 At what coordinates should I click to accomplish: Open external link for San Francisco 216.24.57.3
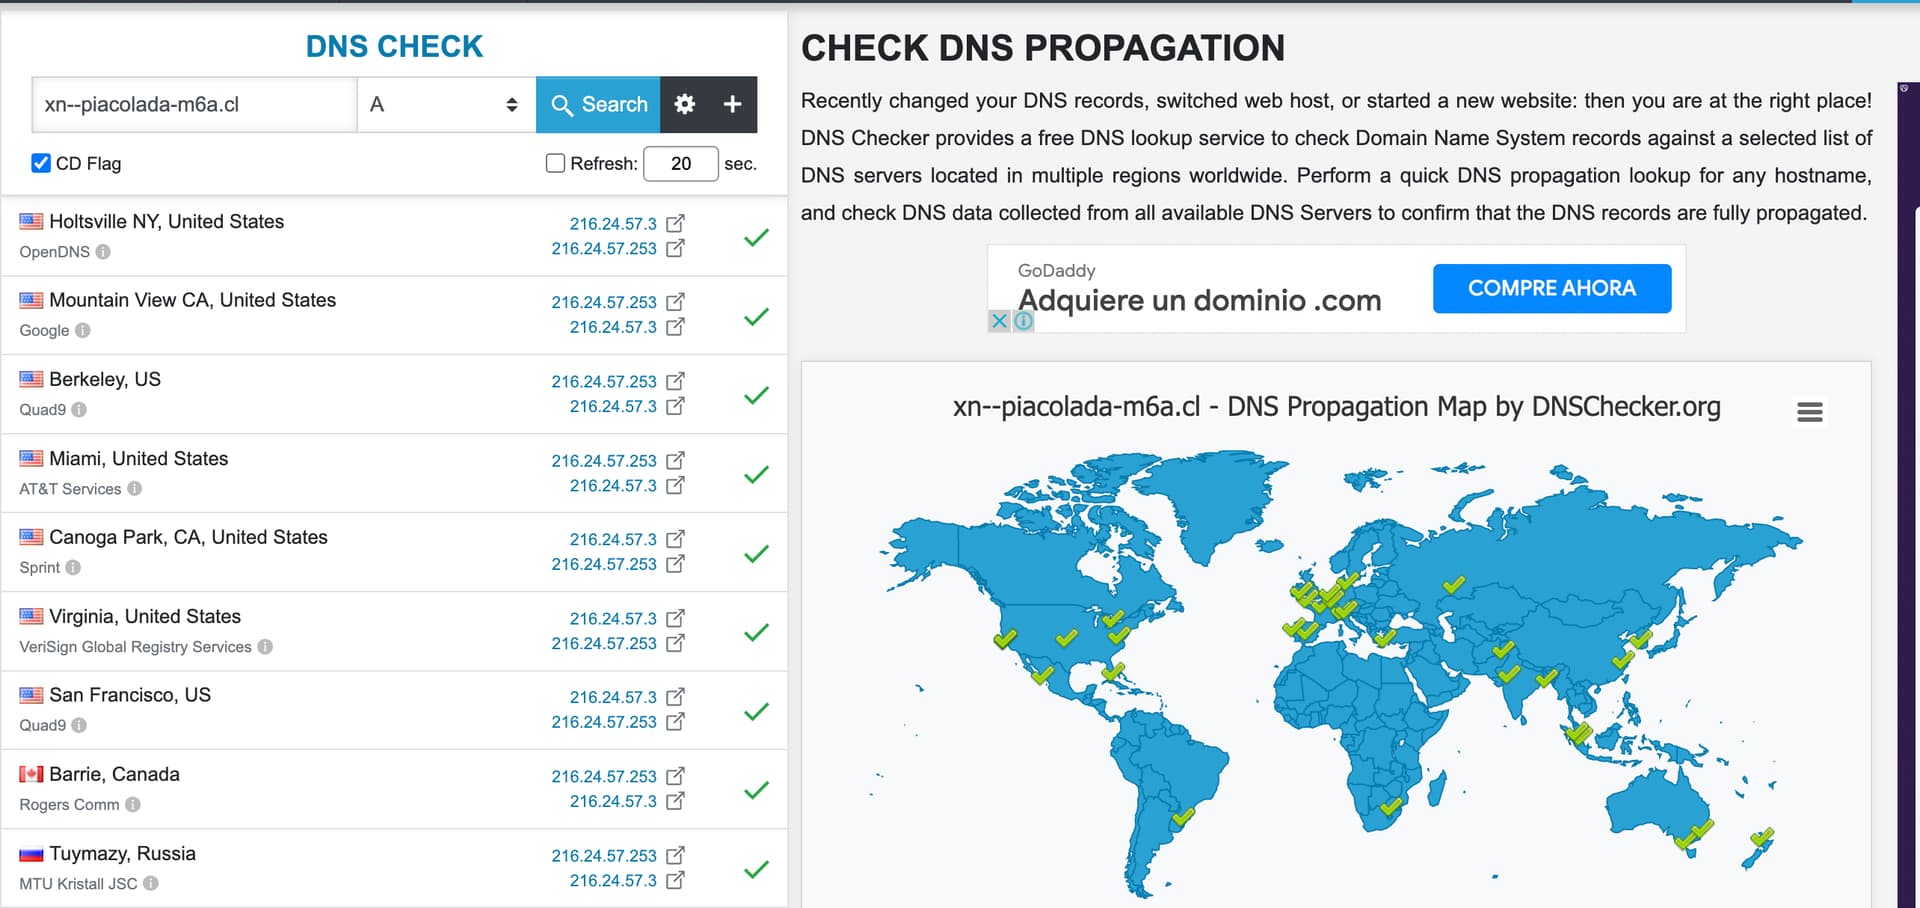tap(676, 697)
